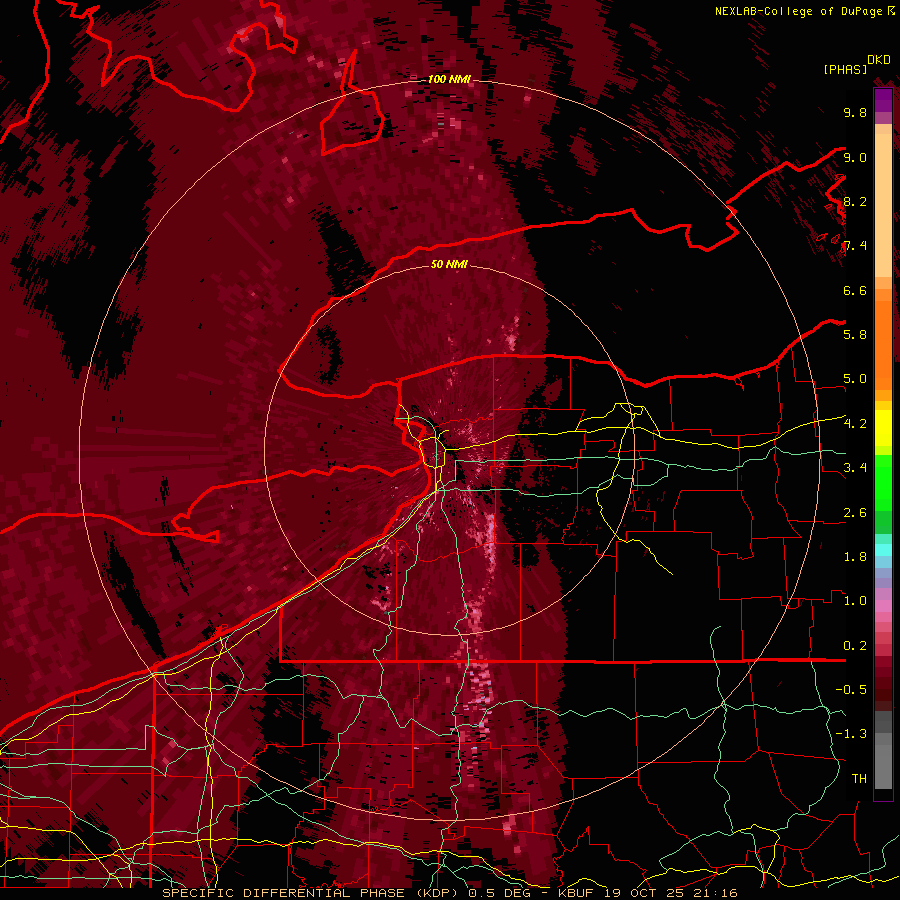Click the 9.0 value on the color scale

[855, 157]
